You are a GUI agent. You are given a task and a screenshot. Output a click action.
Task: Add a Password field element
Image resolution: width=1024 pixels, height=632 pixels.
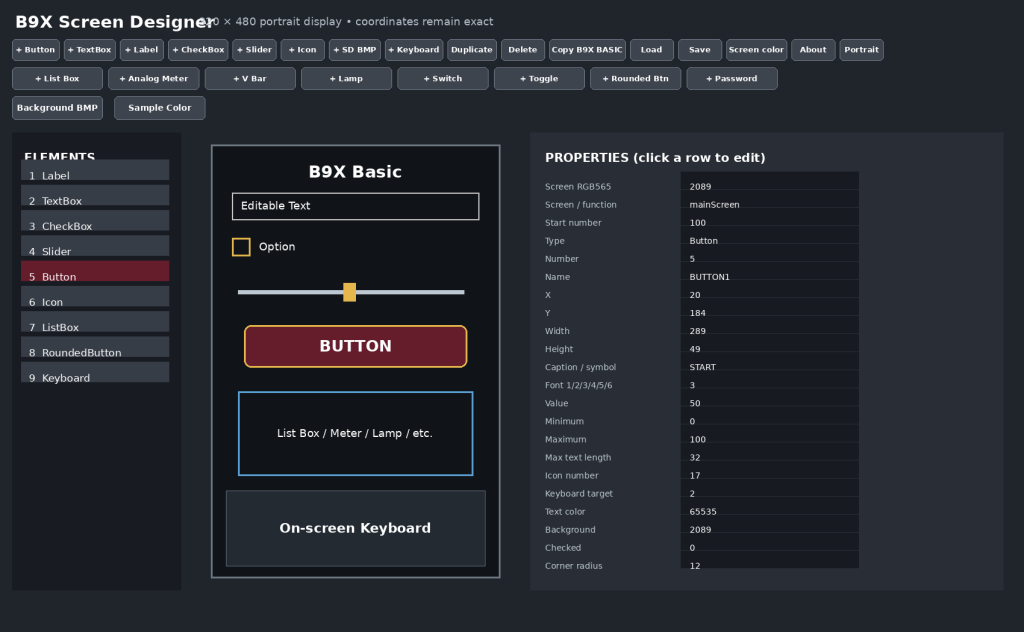coord(732,78)
